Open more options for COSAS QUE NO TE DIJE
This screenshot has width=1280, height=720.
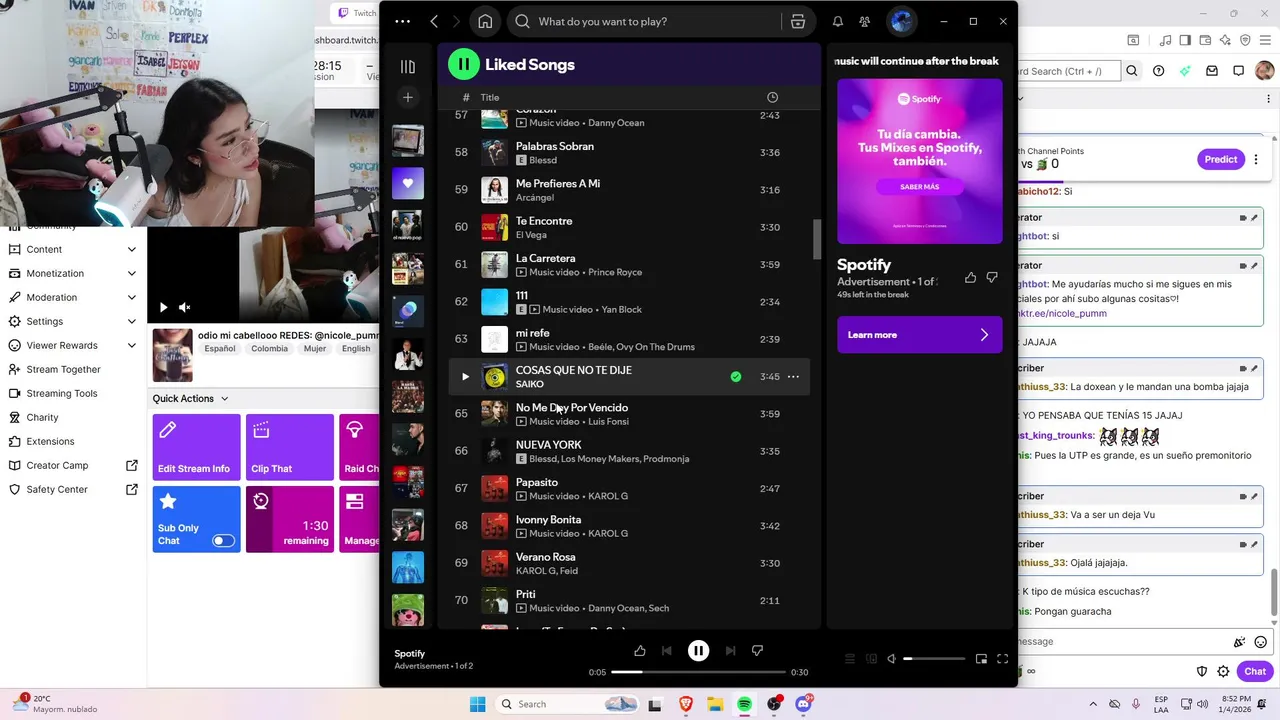[x=793, y=377]
